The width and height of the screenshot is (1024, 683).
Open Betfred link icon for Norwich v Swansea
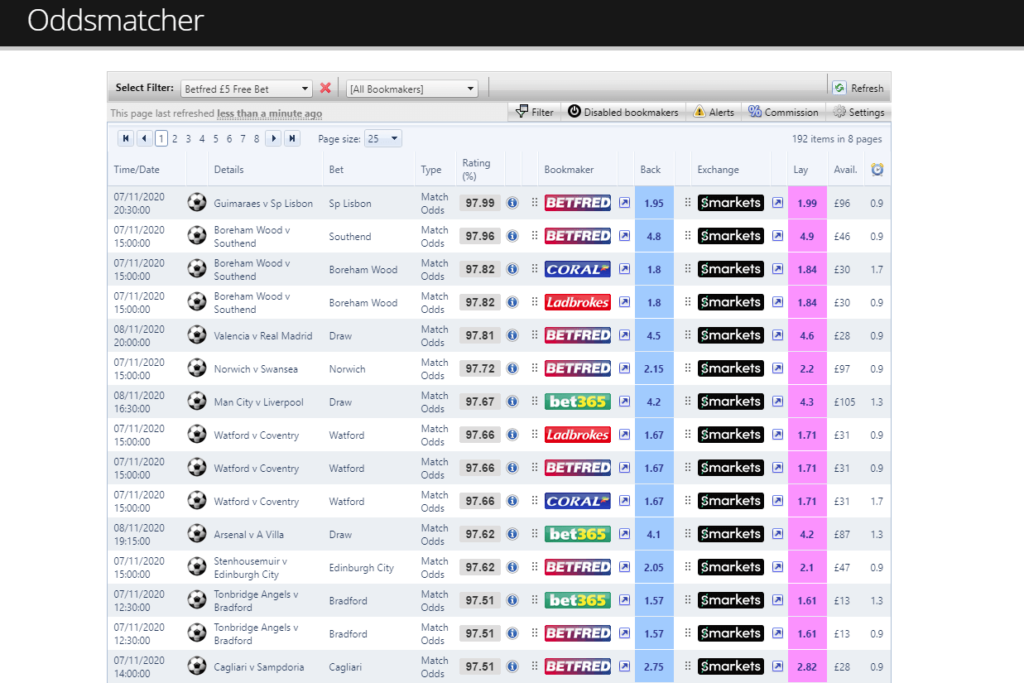pyautogui.click(x=624, y=368)
